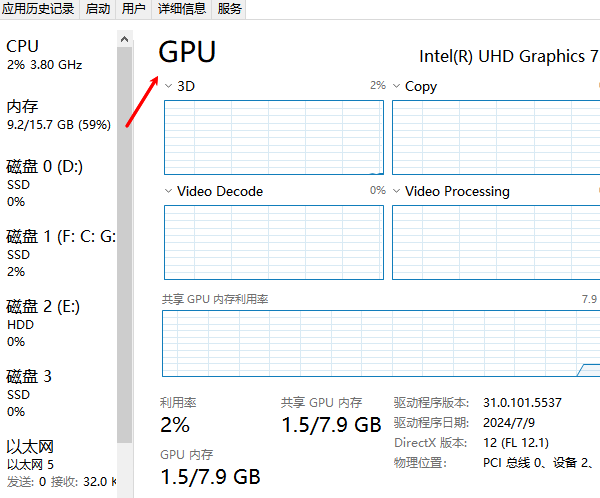The image size is (600, 498).
Task: Expand the Copy graph selector chevron
Action: tap(397, 87)
